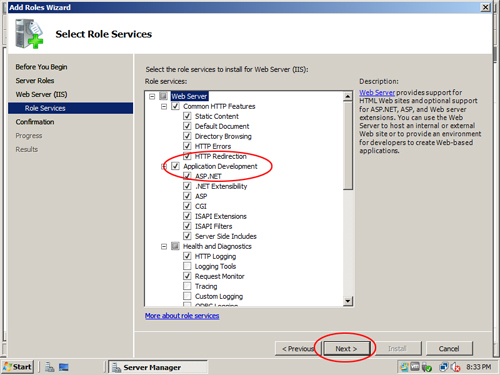Toggle the CGI checkbox
This screenshot has height=375, width=500.
pos(187,206)
